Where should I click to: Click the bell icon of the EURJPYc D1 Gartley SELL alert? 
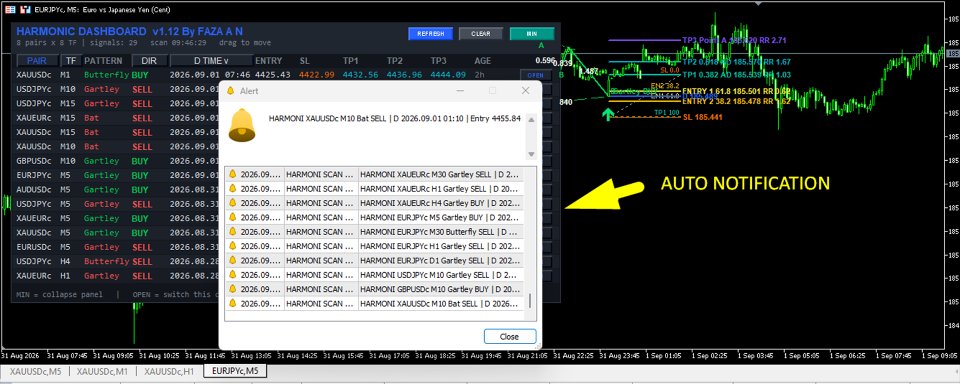tap(233, 260)
